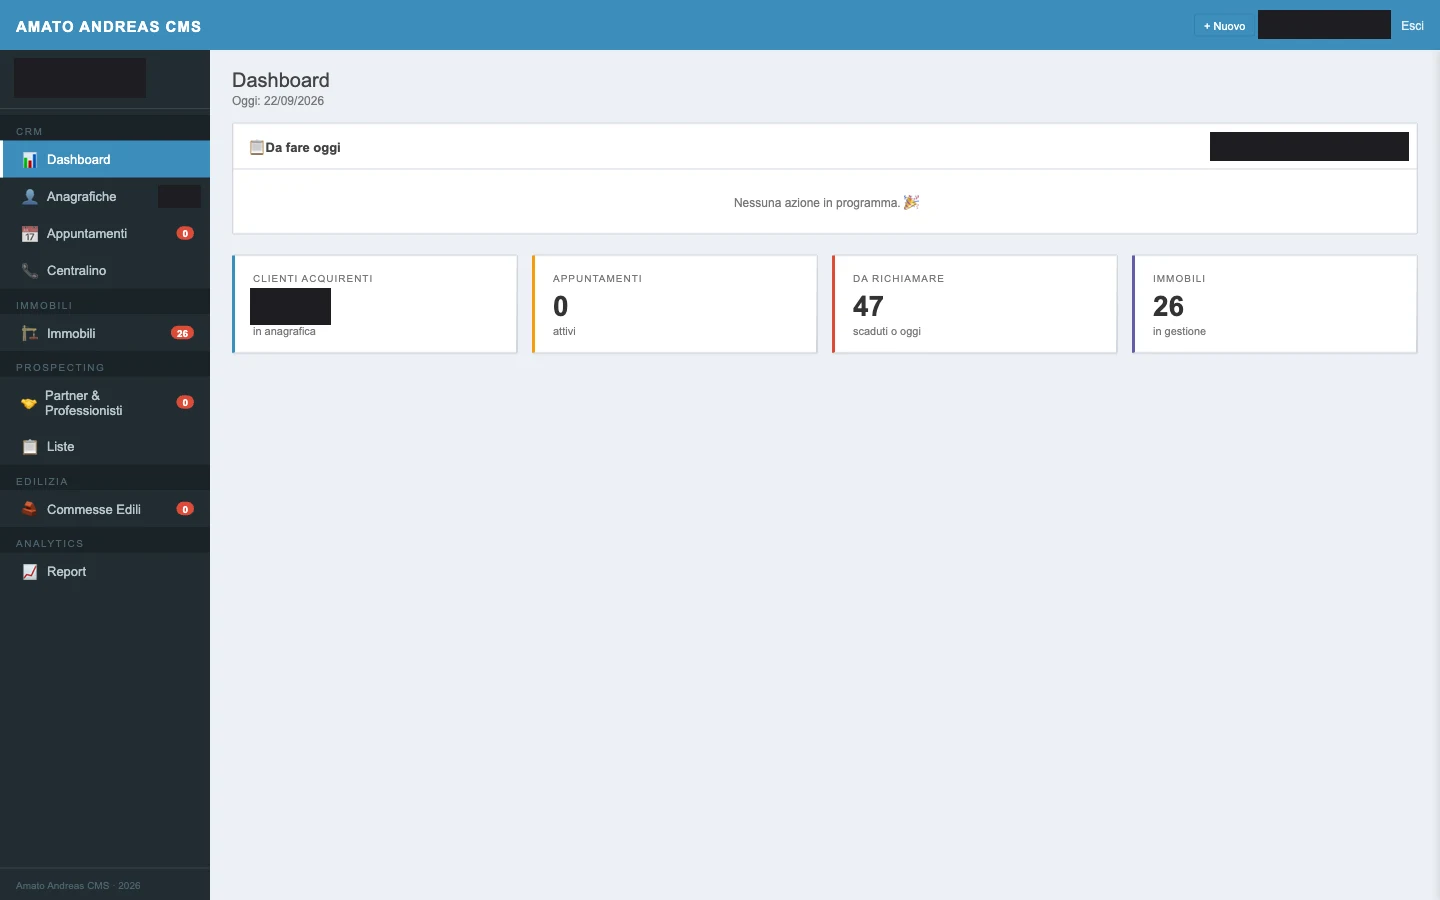The width and height of the screenshot is (1440, 900).
Task: Click the 'in gestione' label
Action: 1179,331
